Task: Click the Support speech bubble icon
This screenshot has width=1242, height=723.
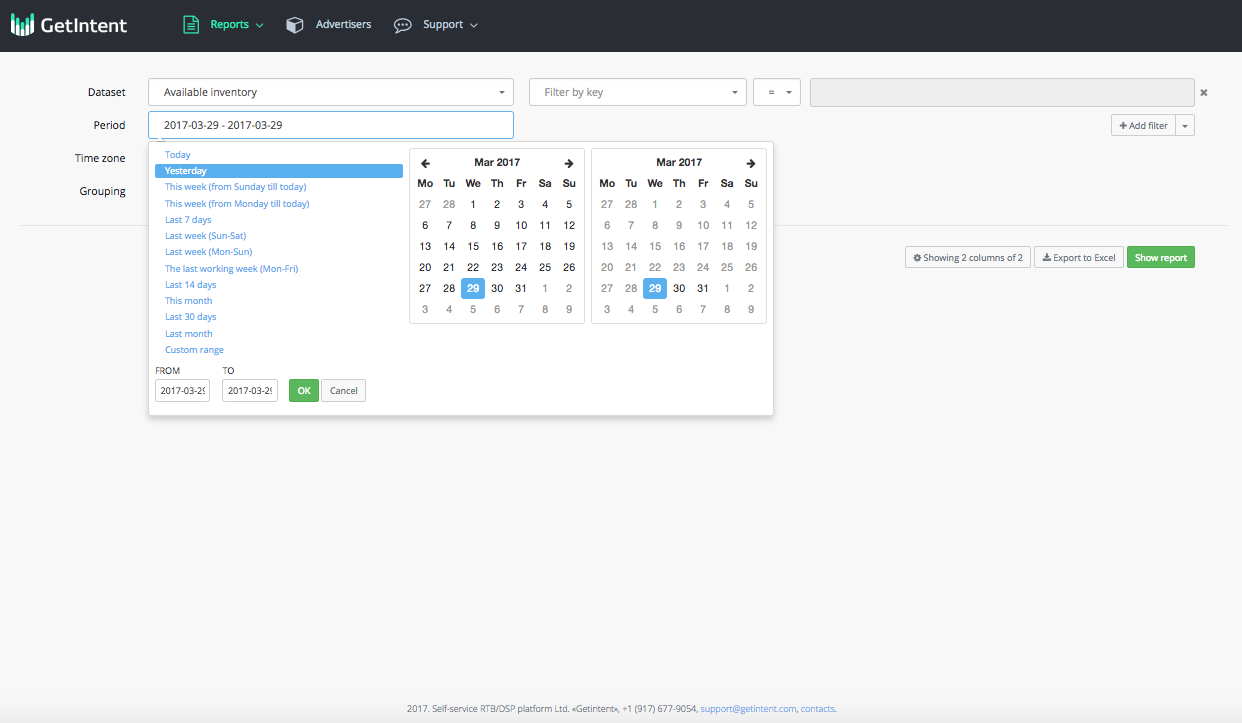Action: (402, 25)
